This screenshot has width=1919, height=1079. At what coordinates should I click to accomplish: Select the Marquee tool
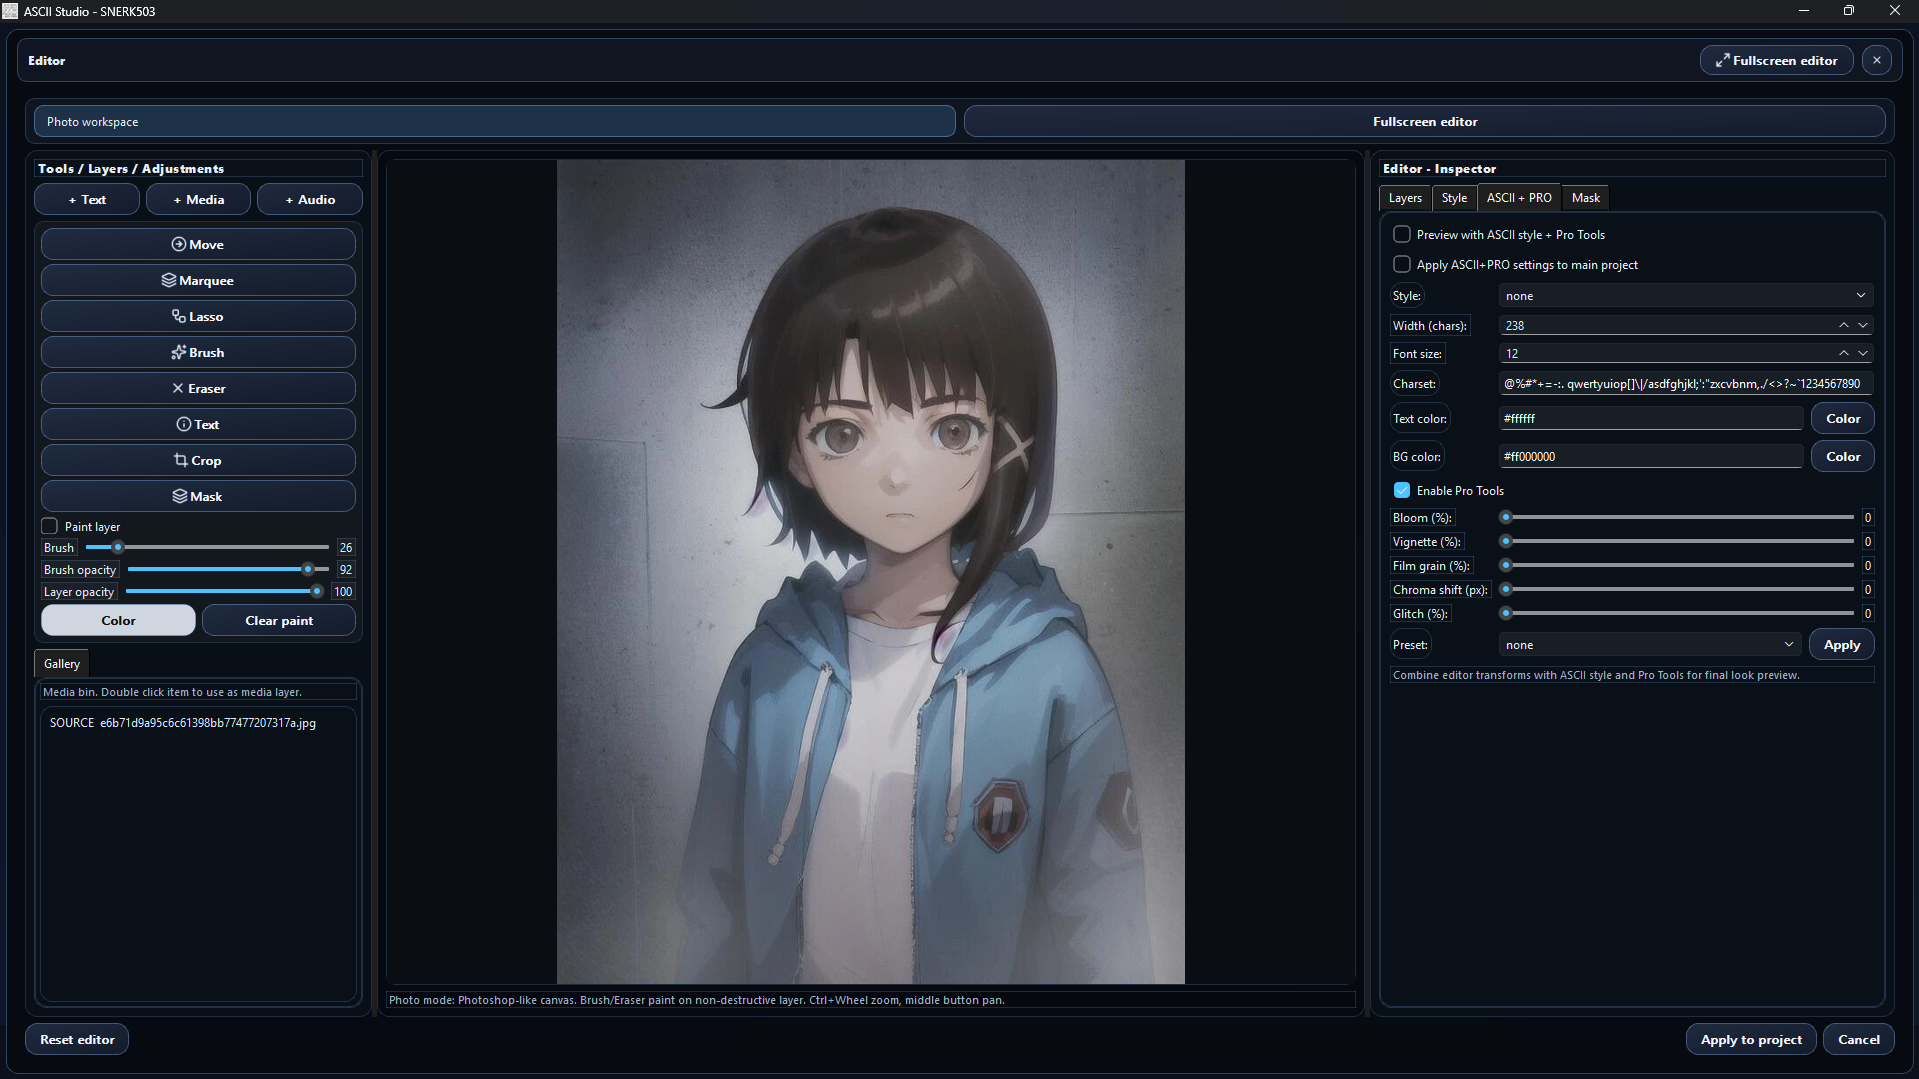point(197,280)
